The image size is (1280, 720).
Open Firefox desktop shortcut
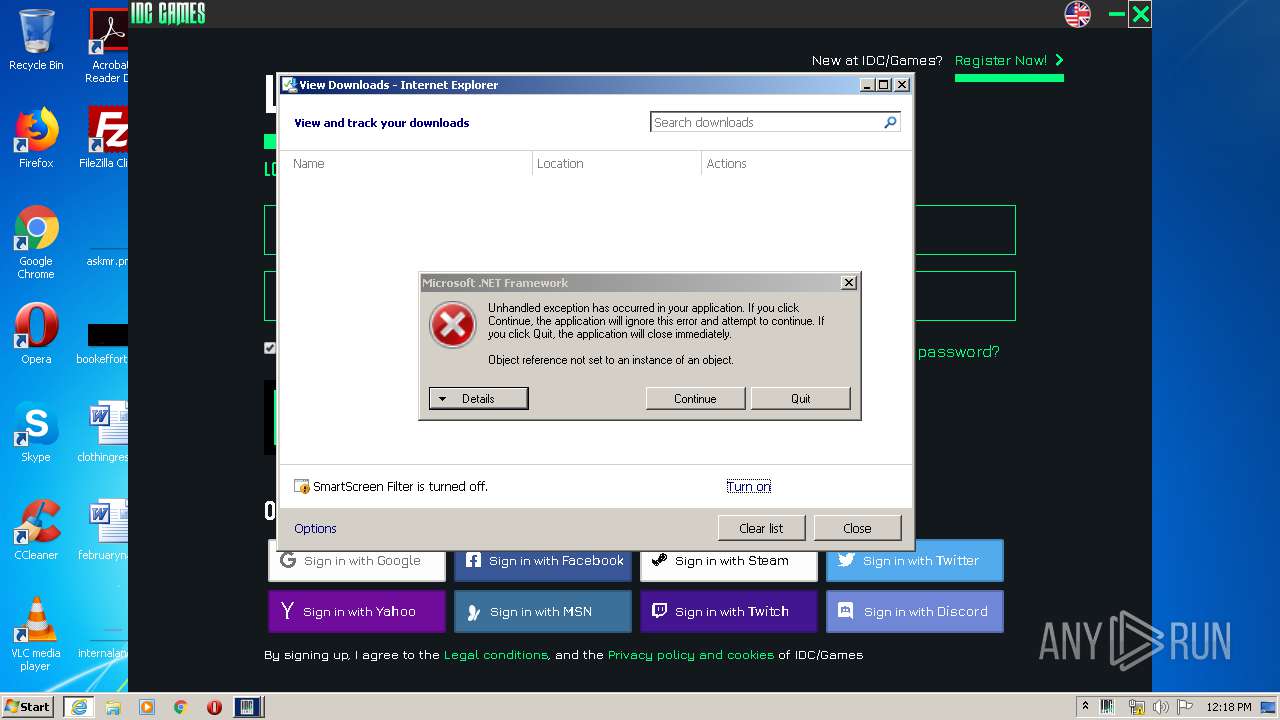click(x=36, y=138)
